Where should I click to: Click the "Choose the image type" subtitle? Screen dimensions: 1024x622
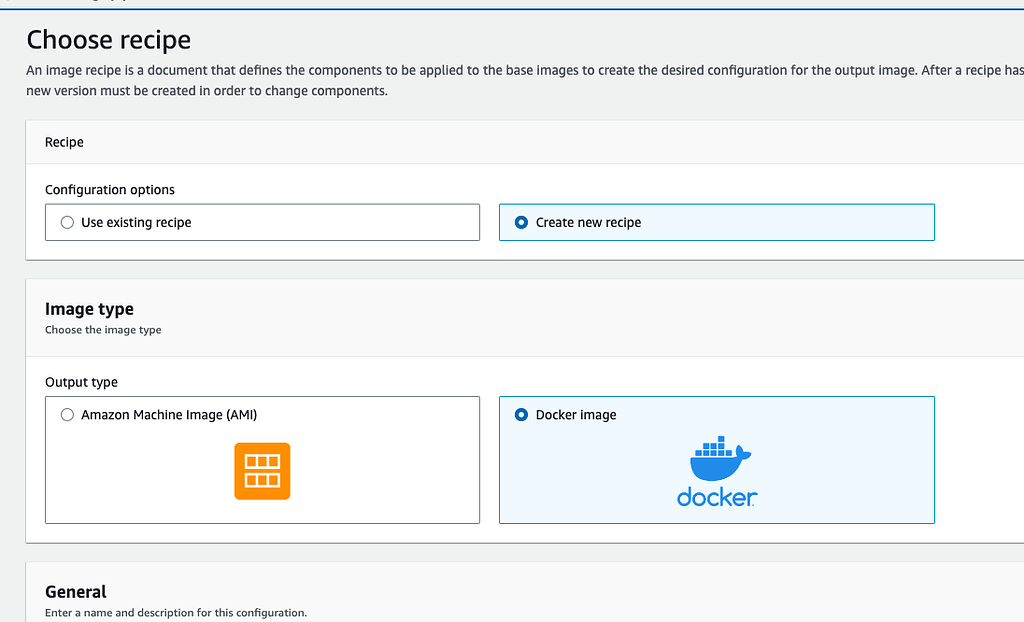click(103, 330)
